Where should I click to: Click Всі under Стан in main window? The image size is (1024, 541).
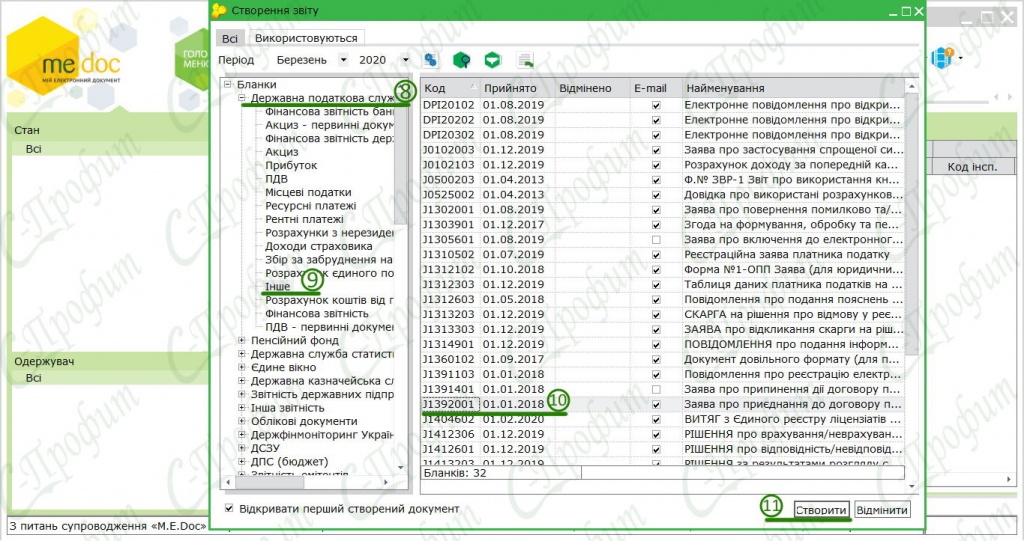(x=33, y=149)
